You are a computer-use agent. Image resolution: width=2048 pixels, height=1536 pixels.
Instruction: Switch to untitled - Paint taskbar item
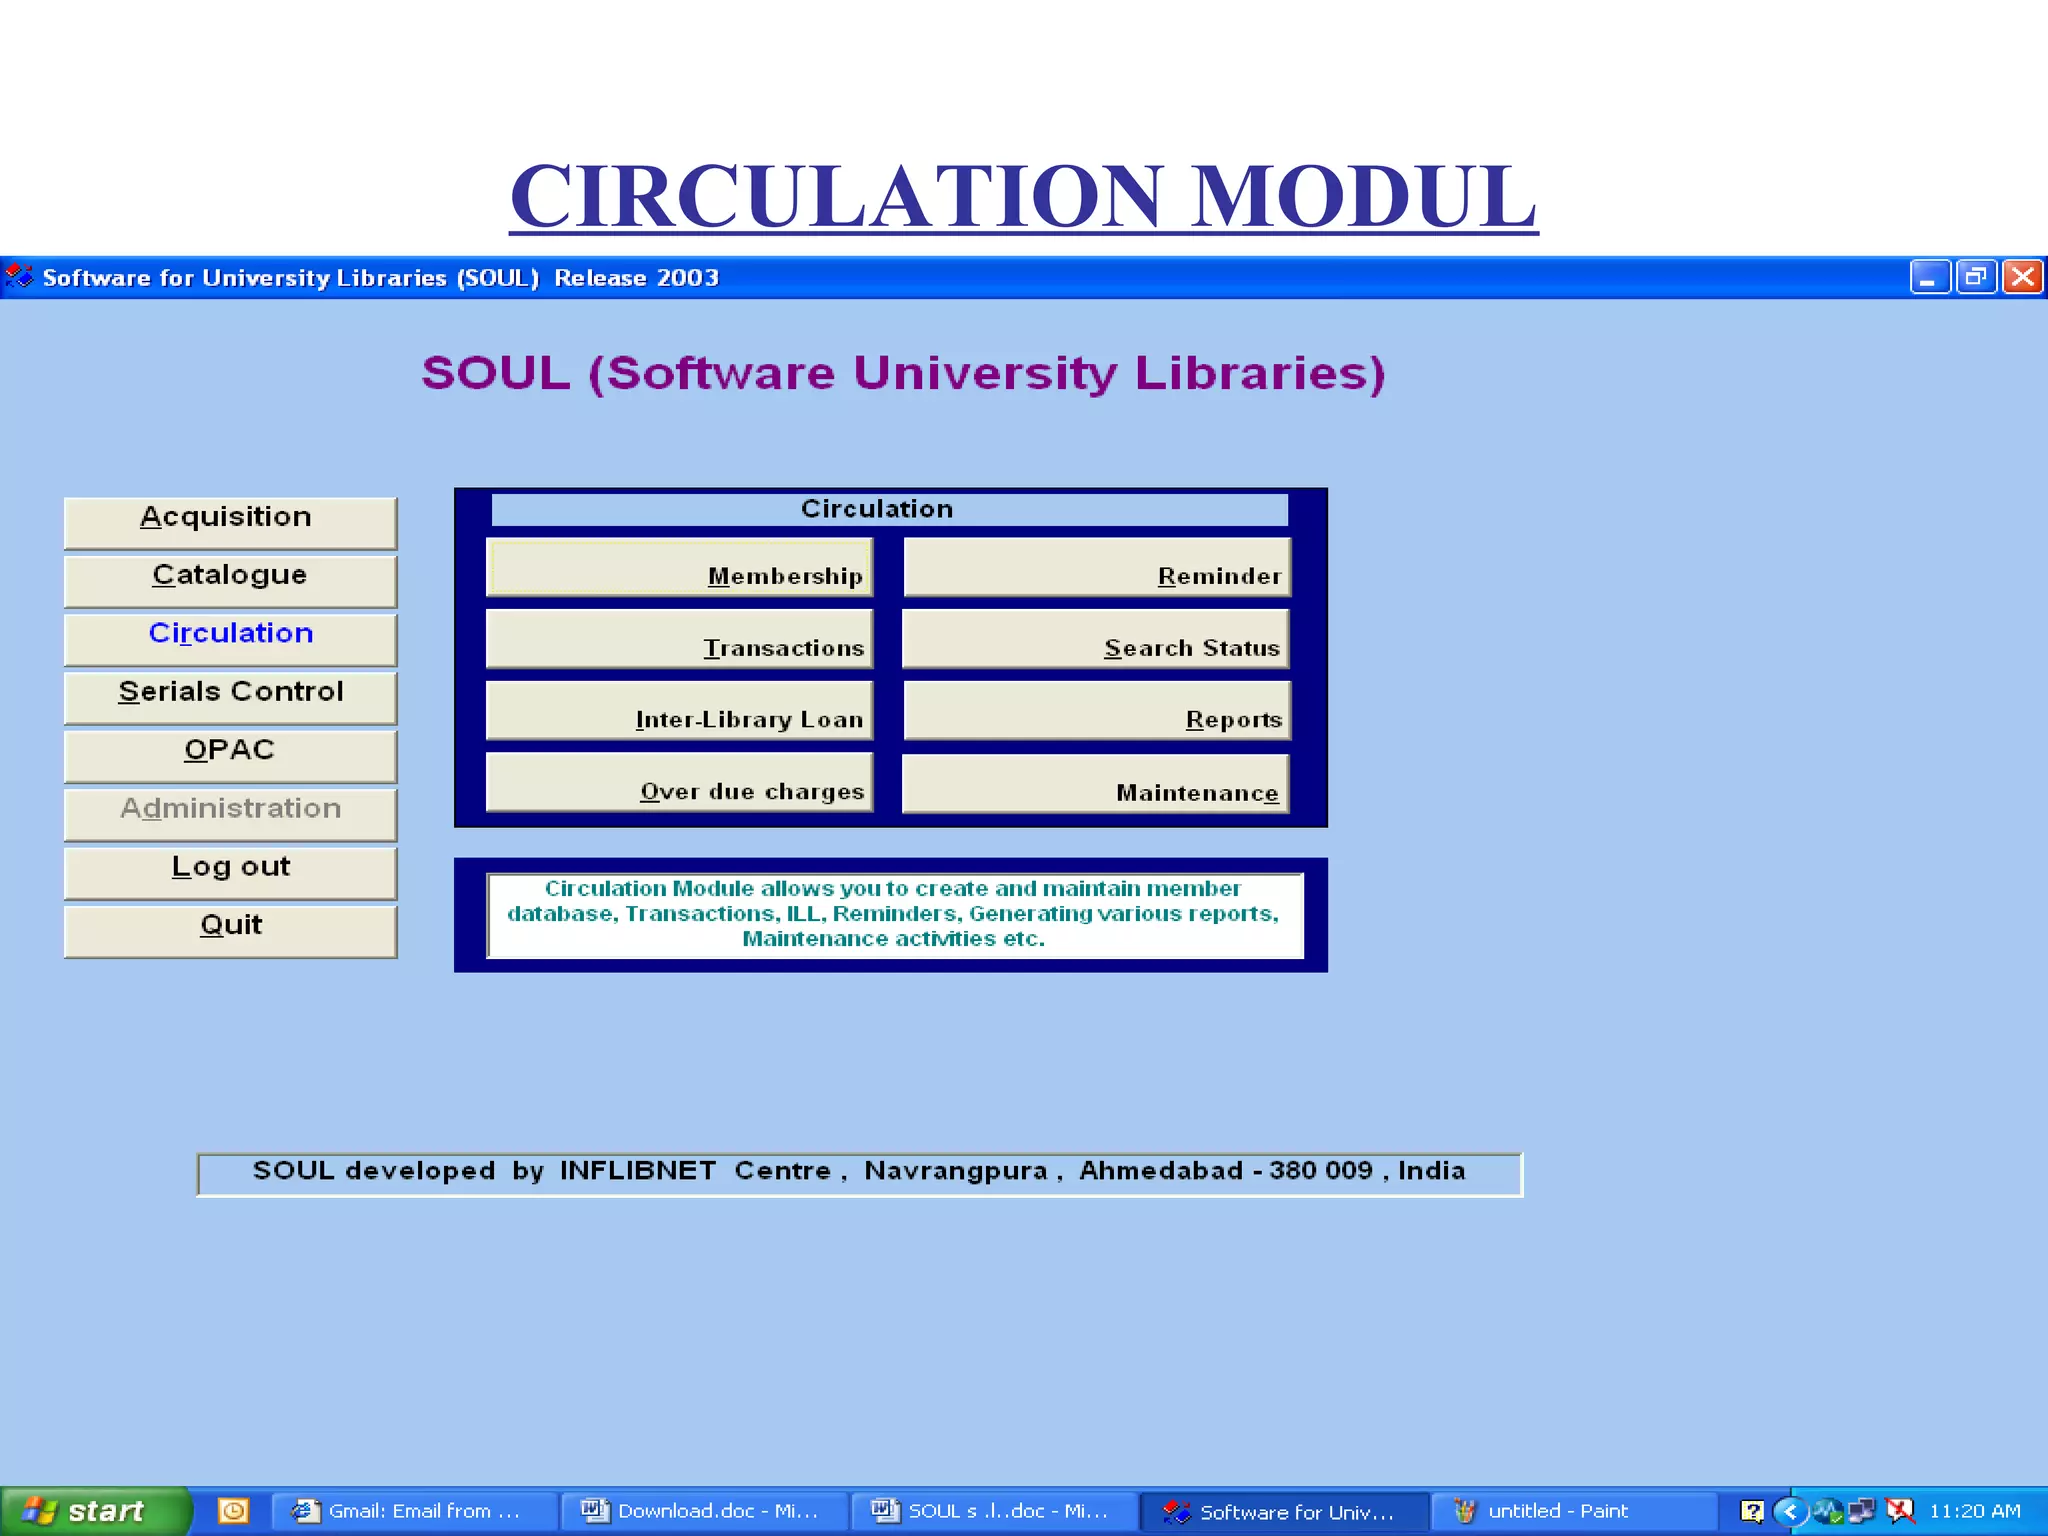pyautogui.click(x=1574, y=1511)
